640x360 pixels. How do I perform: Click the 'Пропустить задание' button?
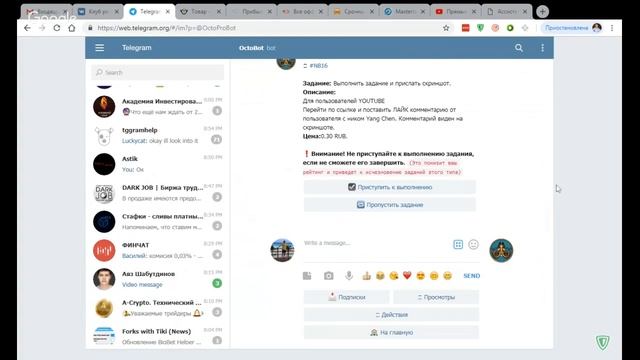coord(390,205)
